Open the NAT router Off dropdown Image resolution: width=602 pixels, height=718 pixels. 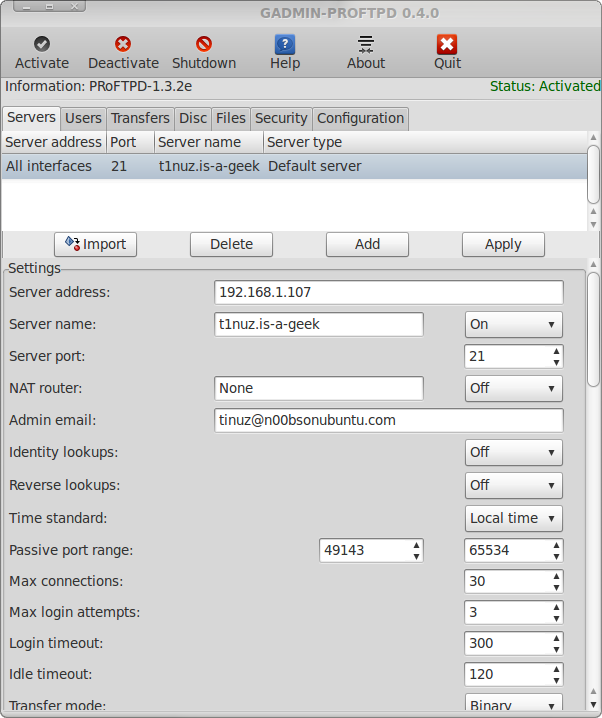[514, 388]
